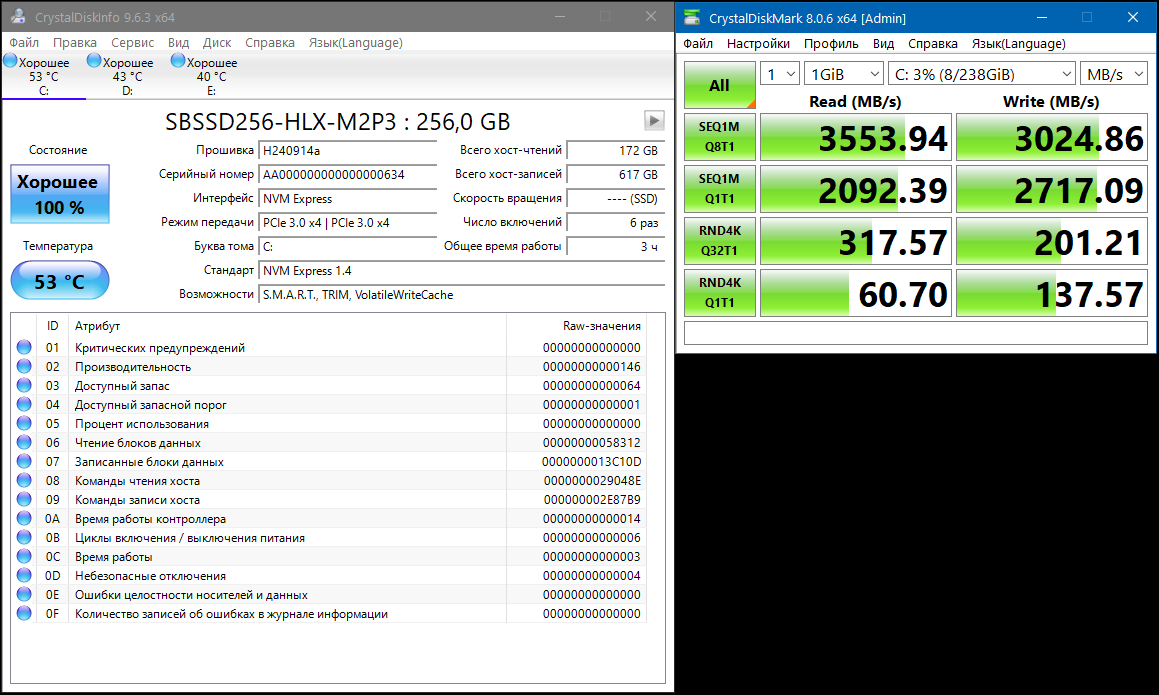Click status orb for attribute 0D Небезопасные отключения

tap(24, 575)
